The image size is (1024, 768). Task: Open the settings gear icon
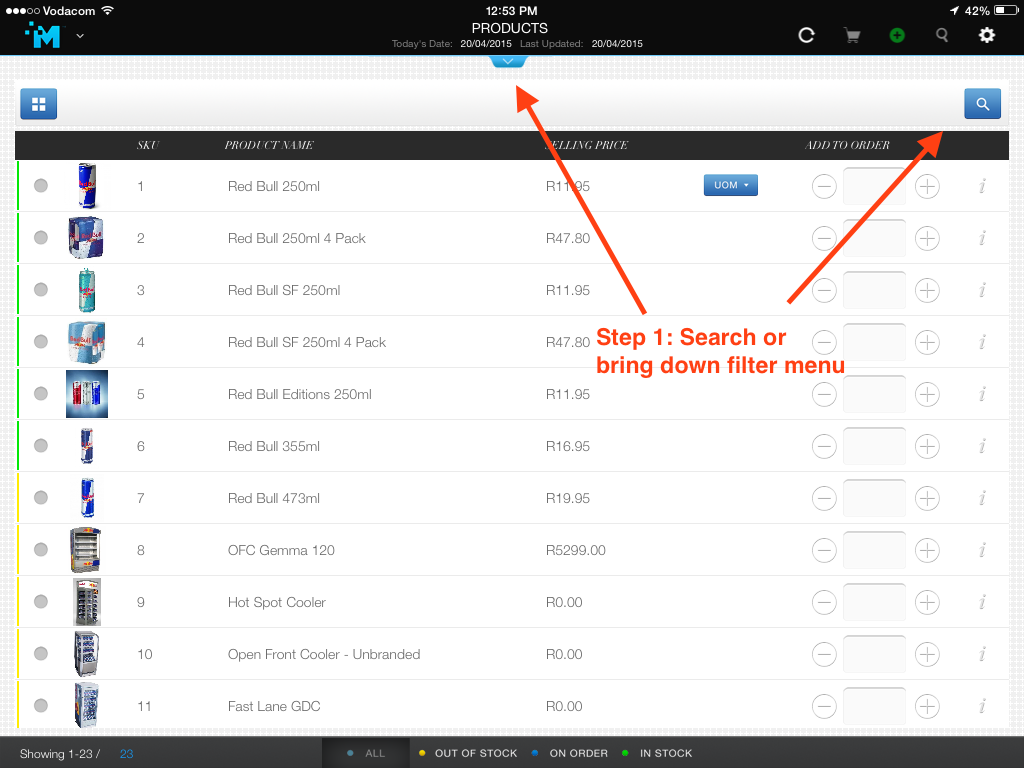987,35
